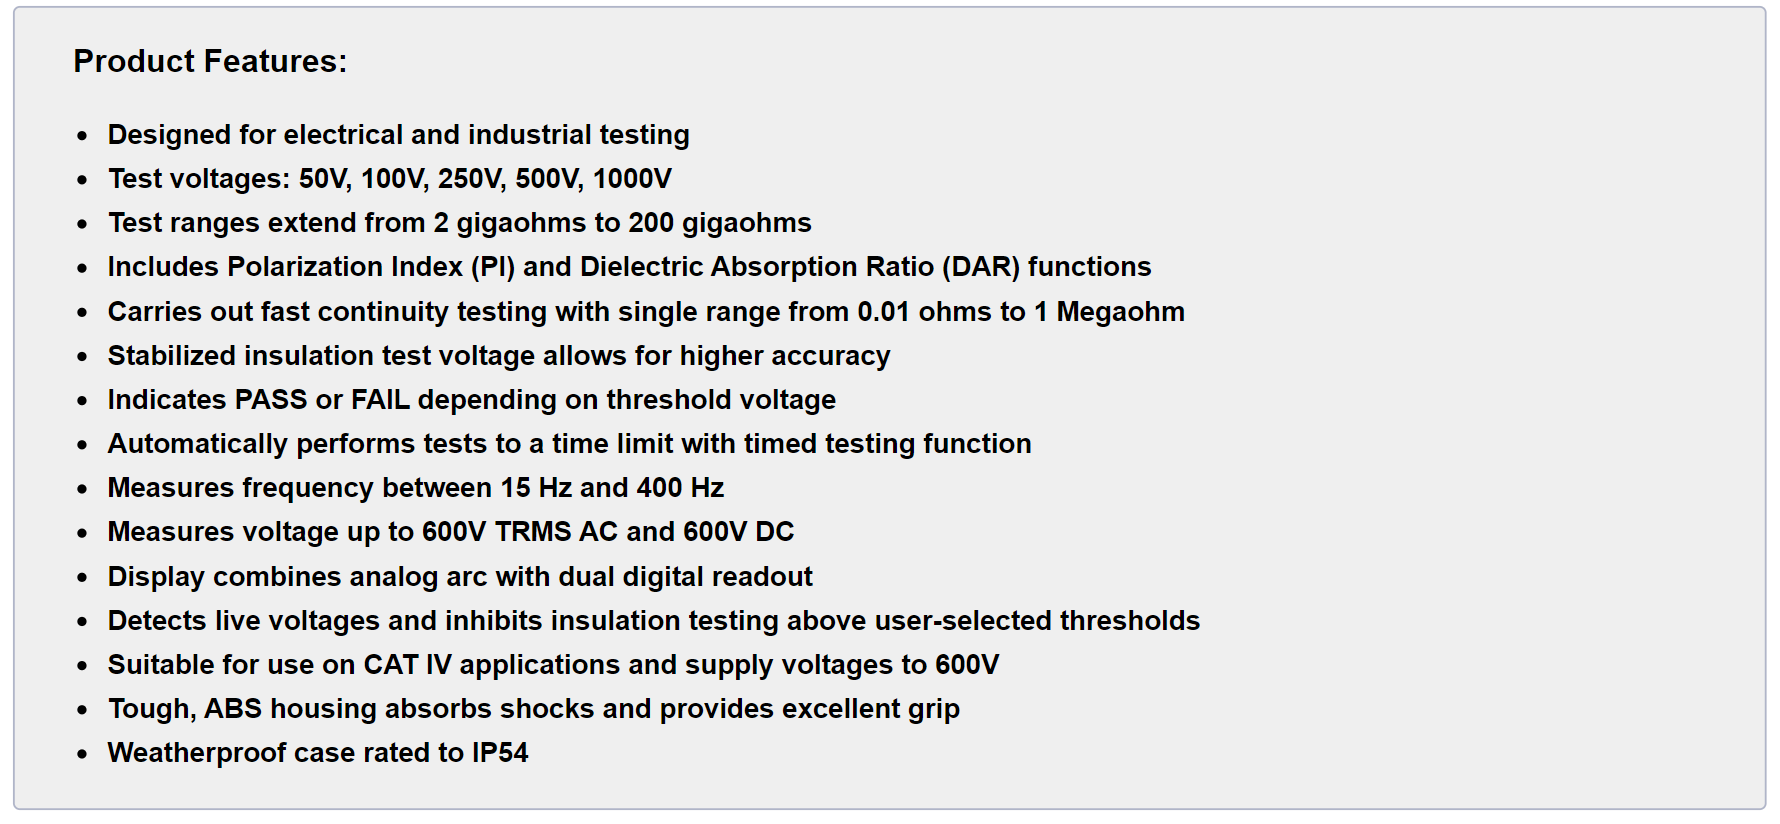The image size is (1780, 824).
Task: Click the fast continuity testing line
Action: click(646, 312)
